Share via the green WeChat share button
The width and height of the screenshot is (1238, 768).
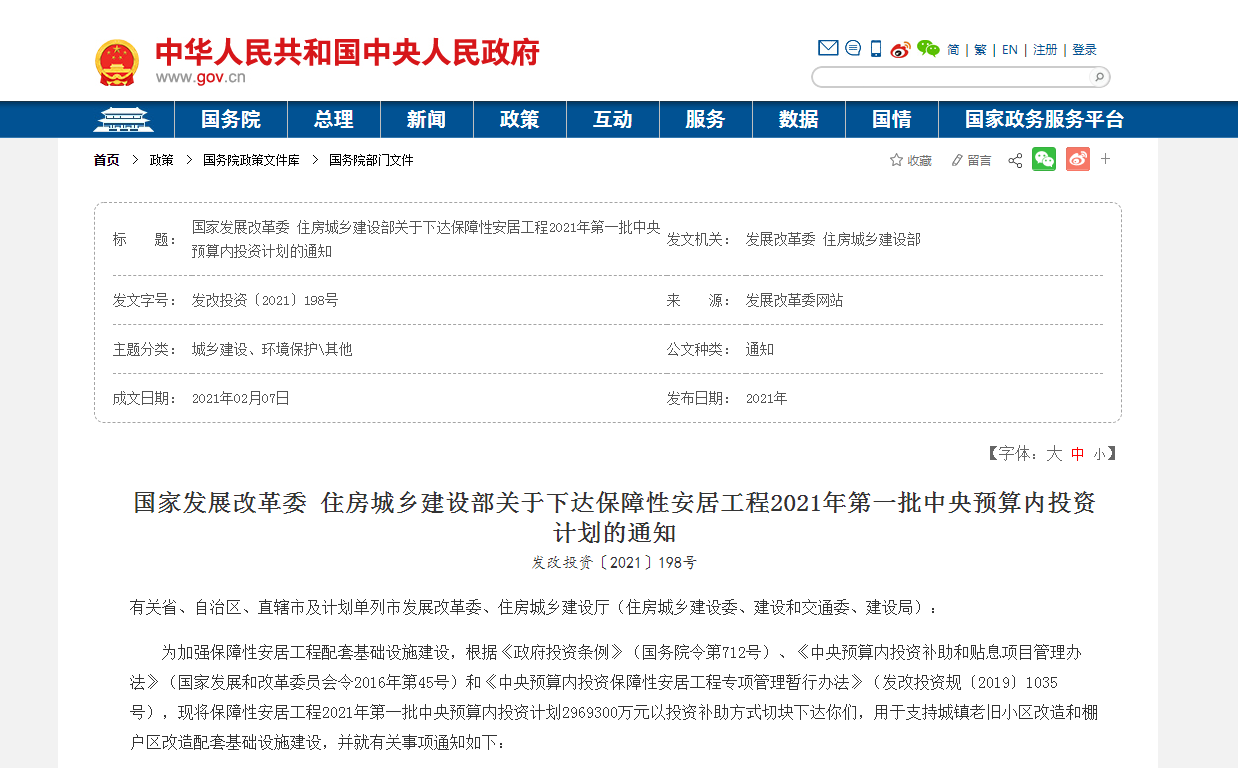point(1044,159)
